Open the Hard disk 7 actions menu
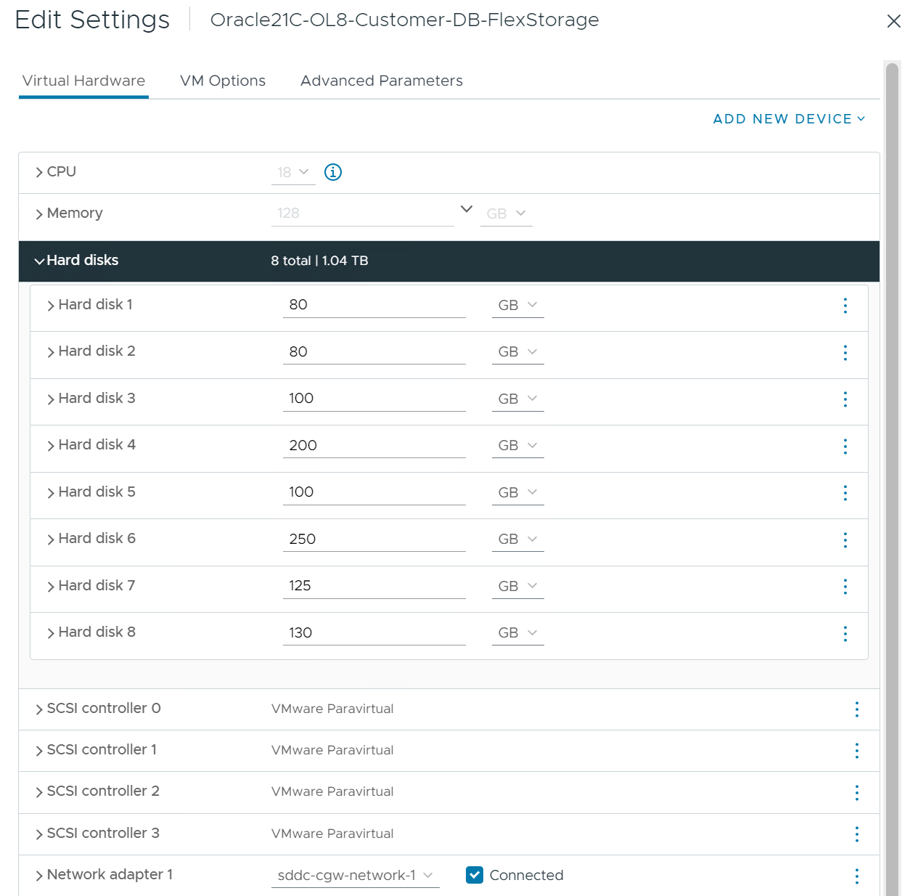This screenshot has width=910, height=896. point(845,586)
